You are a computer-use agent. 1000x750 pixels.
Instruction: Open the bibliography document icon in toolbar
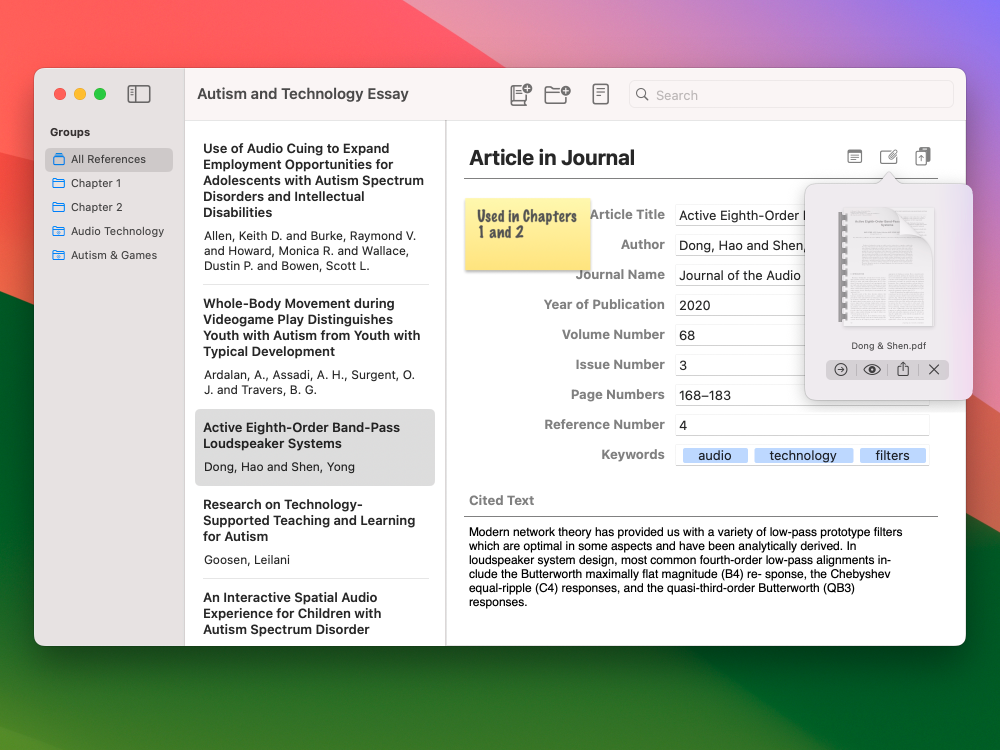pyautogui.click(x=600, y=95)
